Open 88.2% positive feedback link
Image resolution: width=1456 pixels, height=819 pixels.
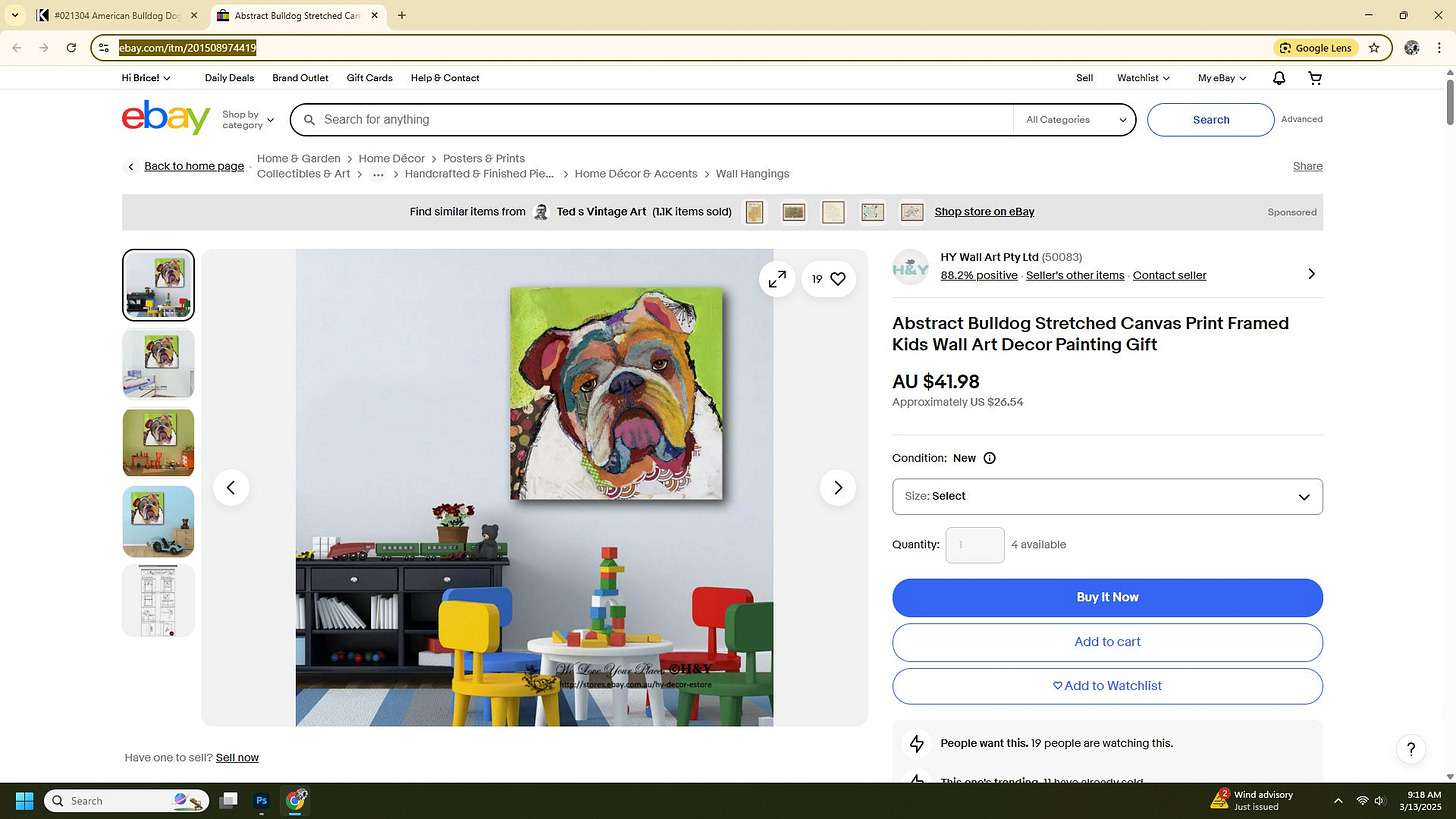[979, 276]
